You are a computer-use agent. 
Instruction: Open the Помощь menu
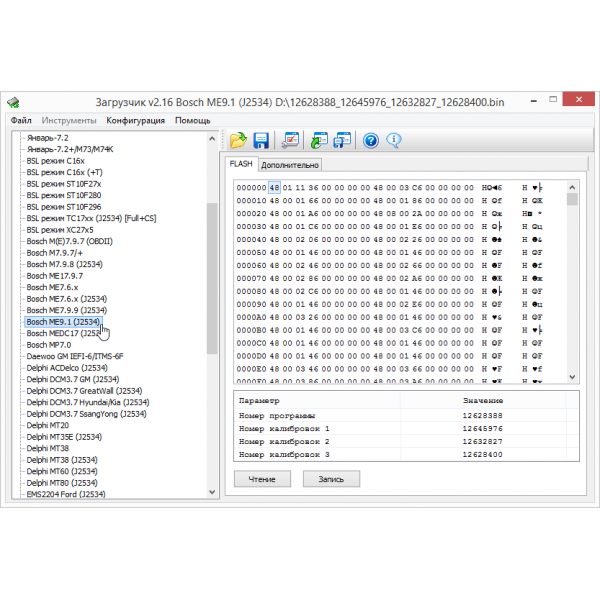point(192,121)
